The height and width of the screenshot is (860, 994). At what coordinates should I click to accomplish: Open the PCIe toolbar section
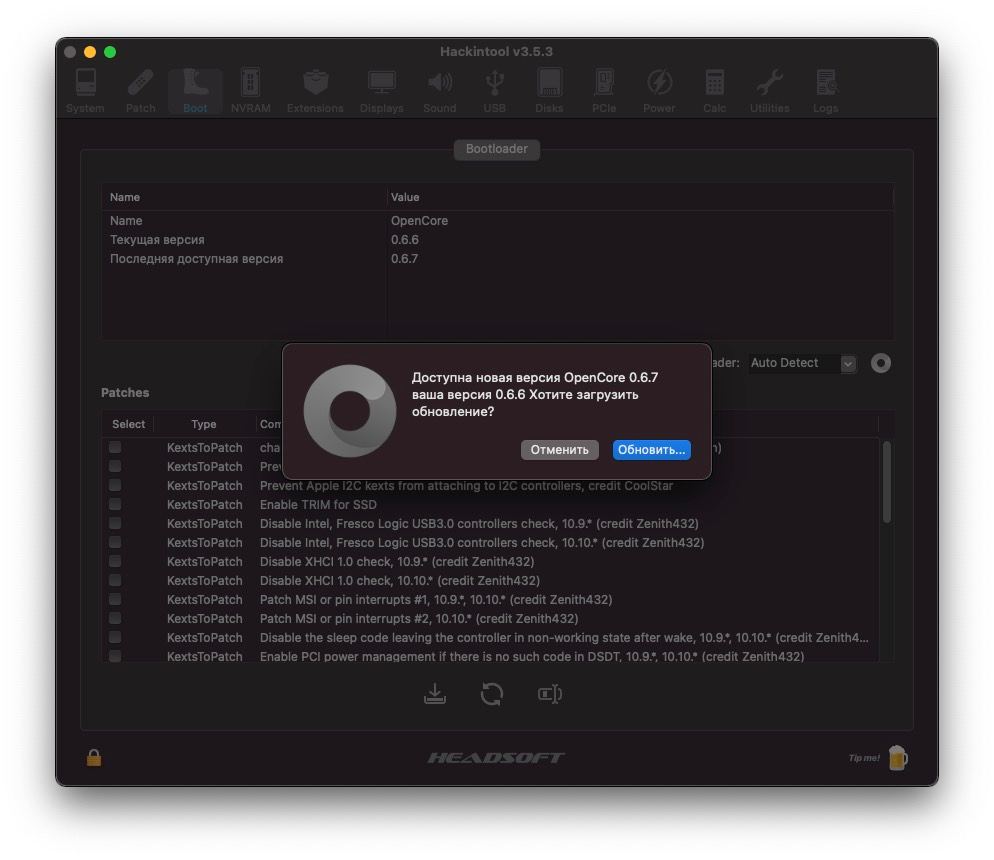coord(604,91)
